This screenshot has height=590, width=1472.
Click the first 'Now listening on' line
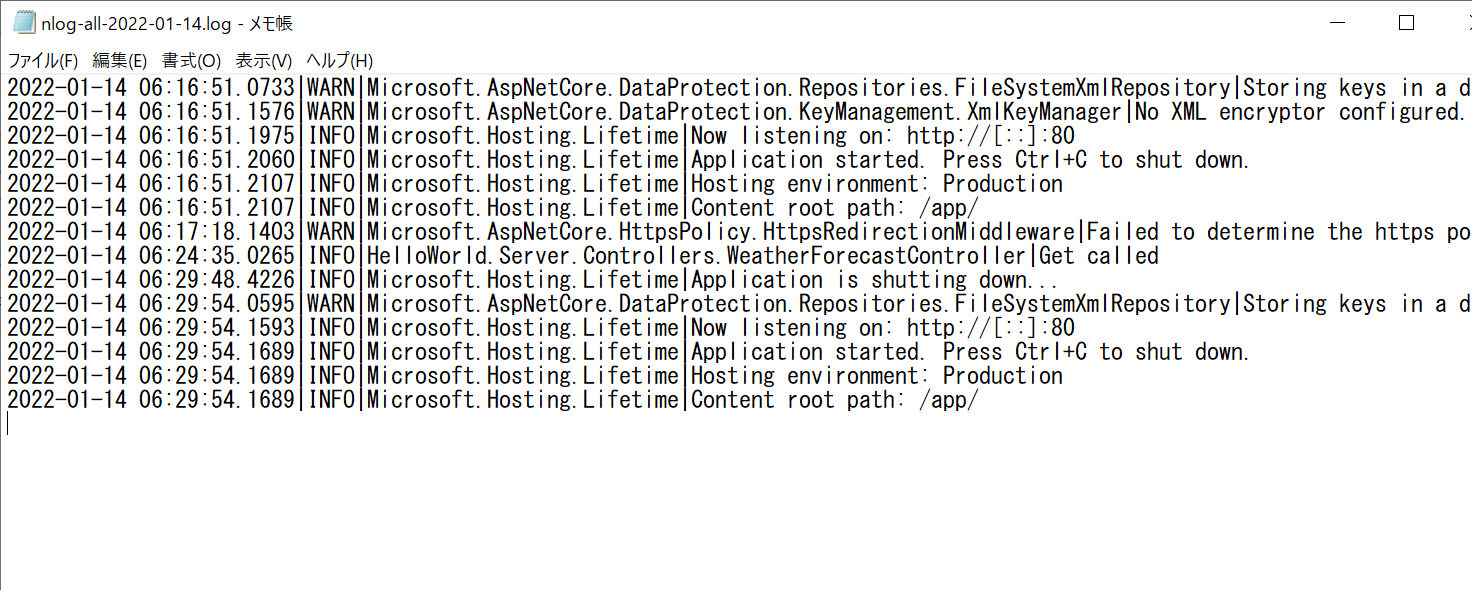pyautogui.click(x=541, y=136)
